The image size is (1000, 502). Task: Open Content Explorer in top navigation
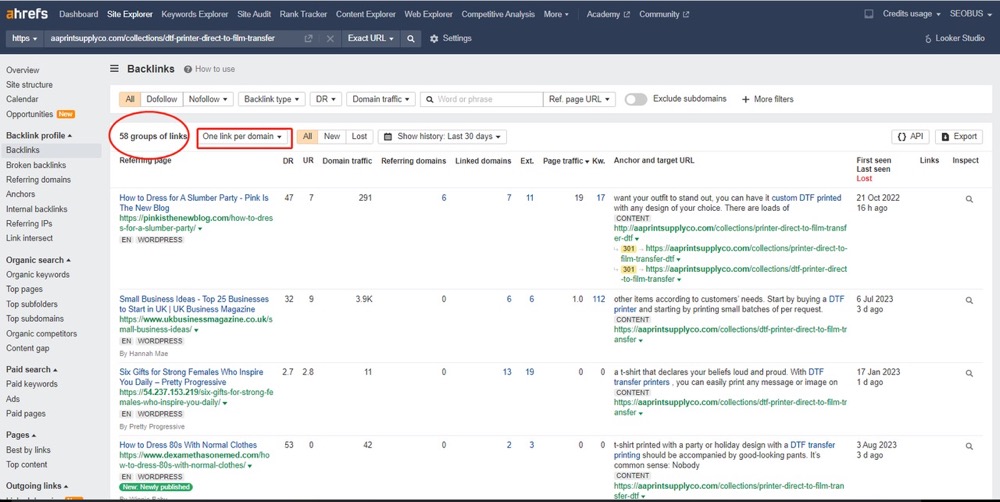365,14
